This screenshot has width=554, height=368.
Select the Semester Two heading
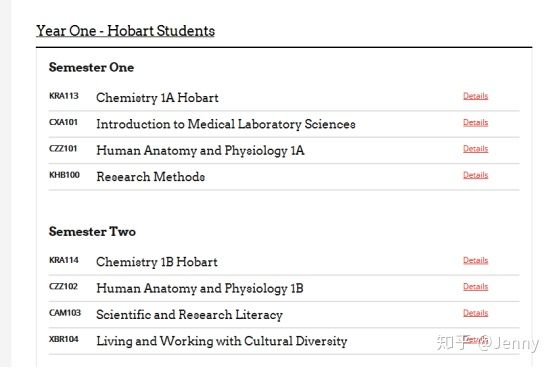coord(92,232)
